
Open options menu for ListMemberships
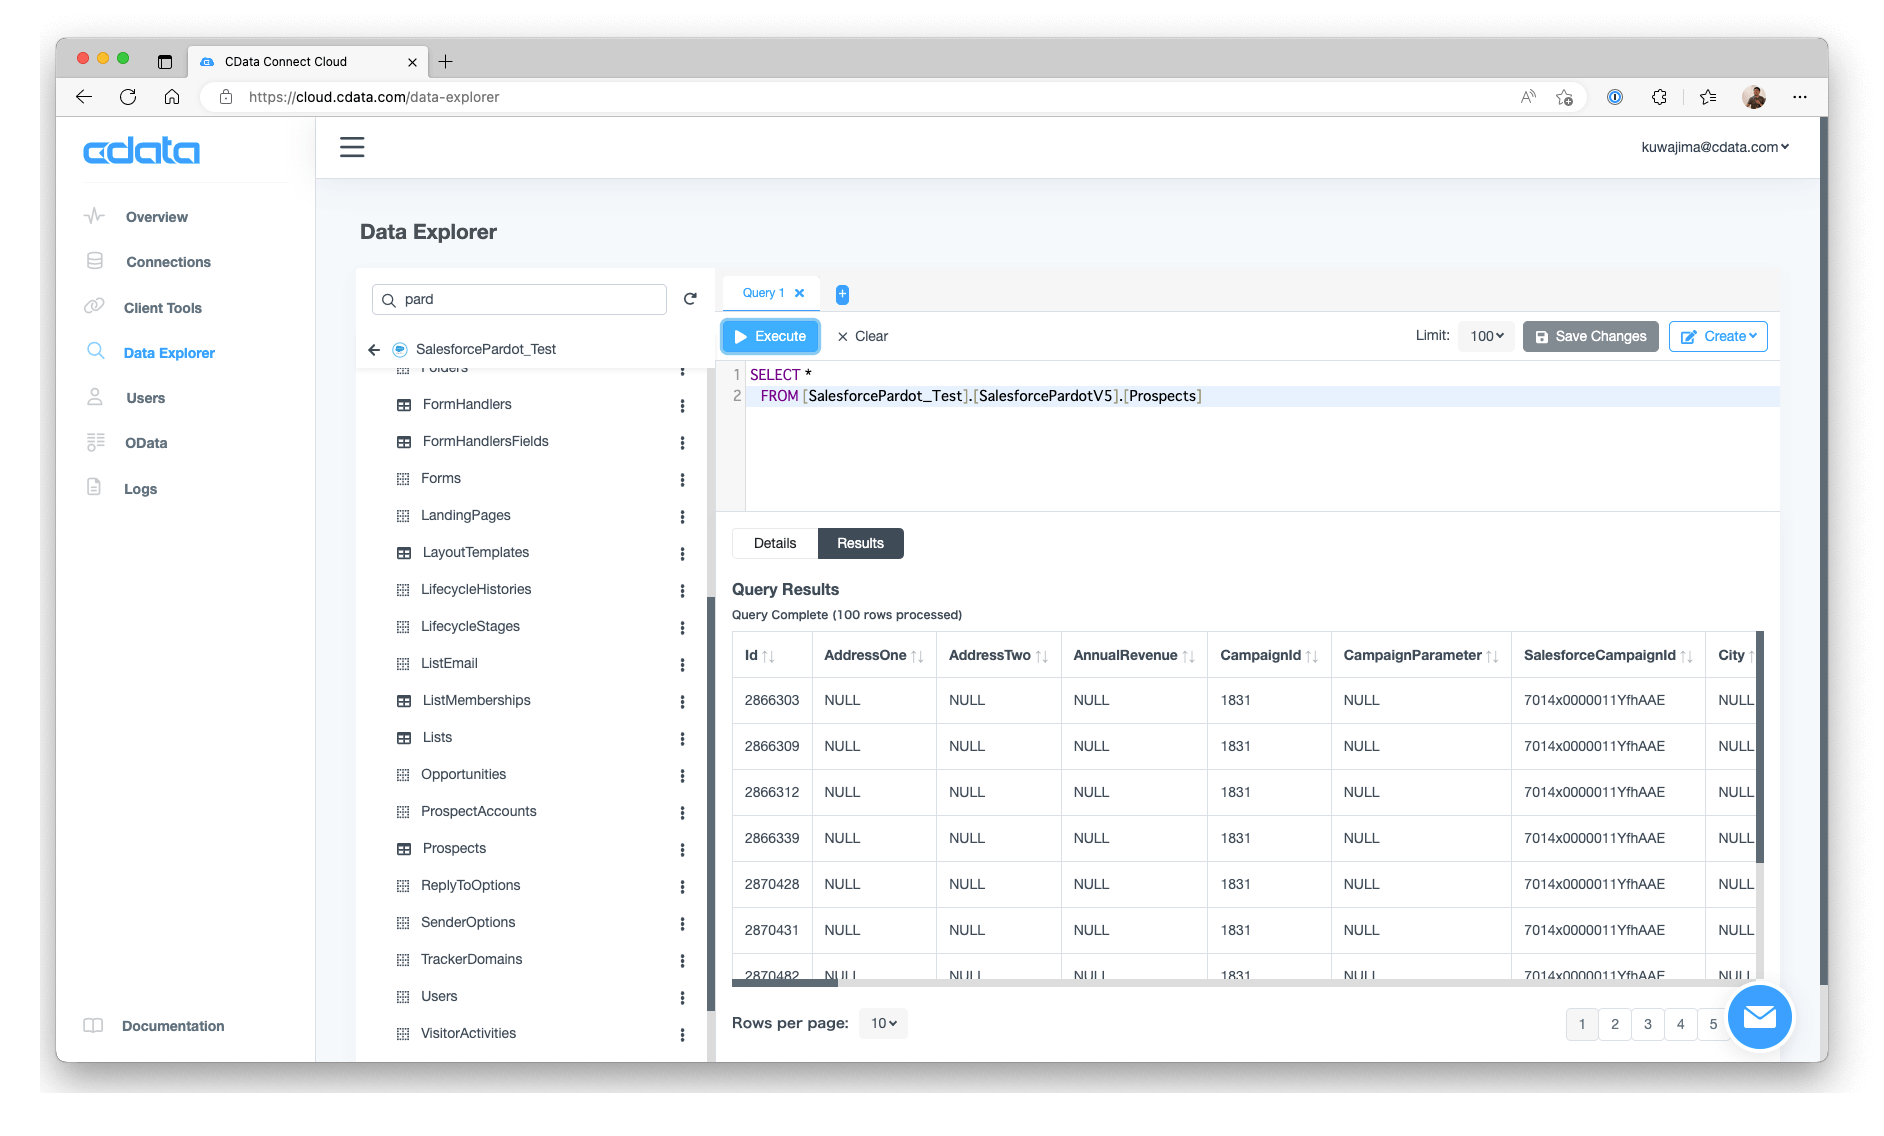[682, 702]
